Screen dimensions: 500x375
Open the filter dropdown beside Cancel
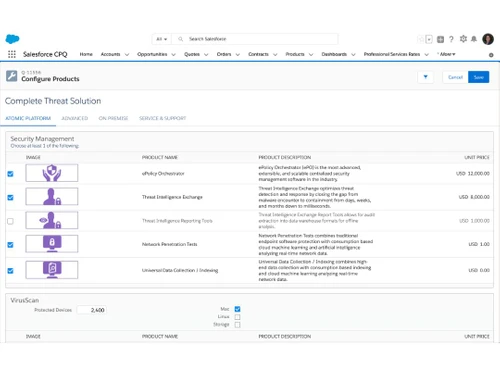(x=425, y=77)
